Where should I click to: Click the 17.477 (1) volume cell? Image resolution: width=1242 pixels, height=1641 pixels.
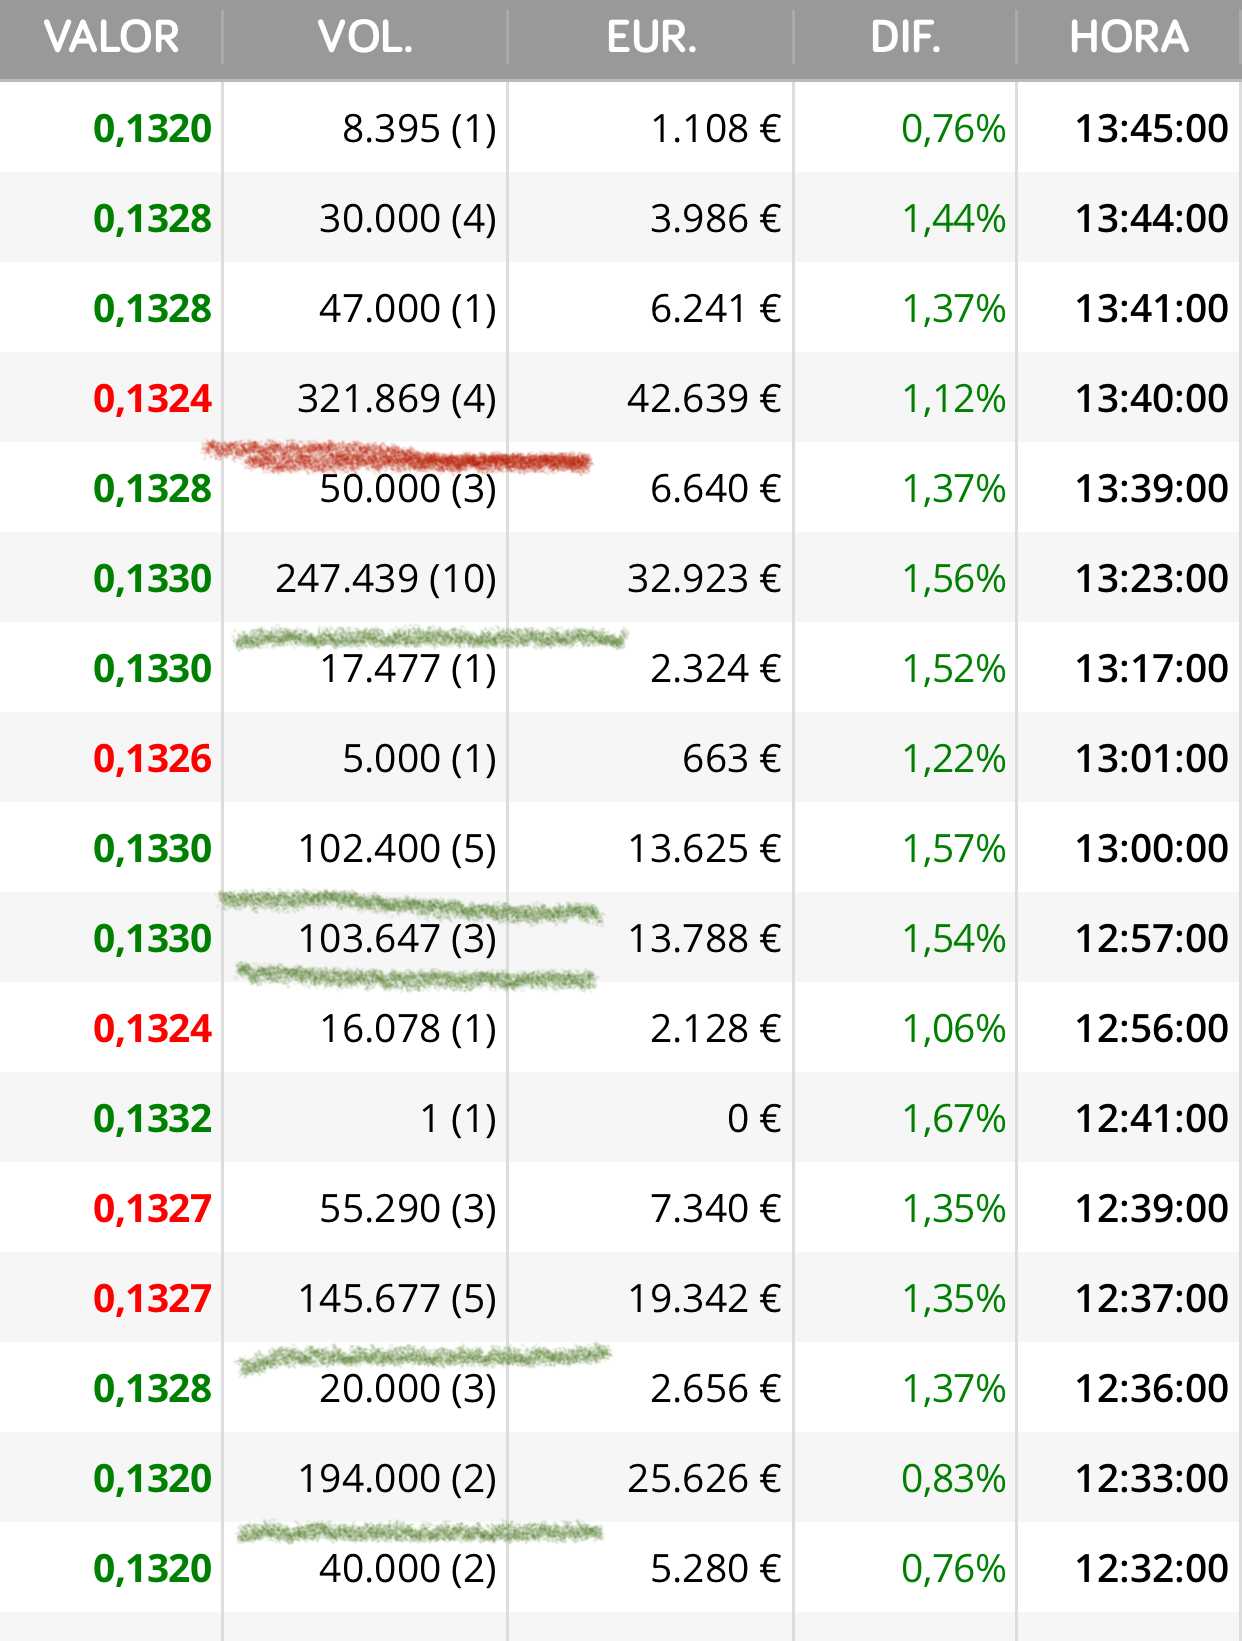click(x=408, y=669)
